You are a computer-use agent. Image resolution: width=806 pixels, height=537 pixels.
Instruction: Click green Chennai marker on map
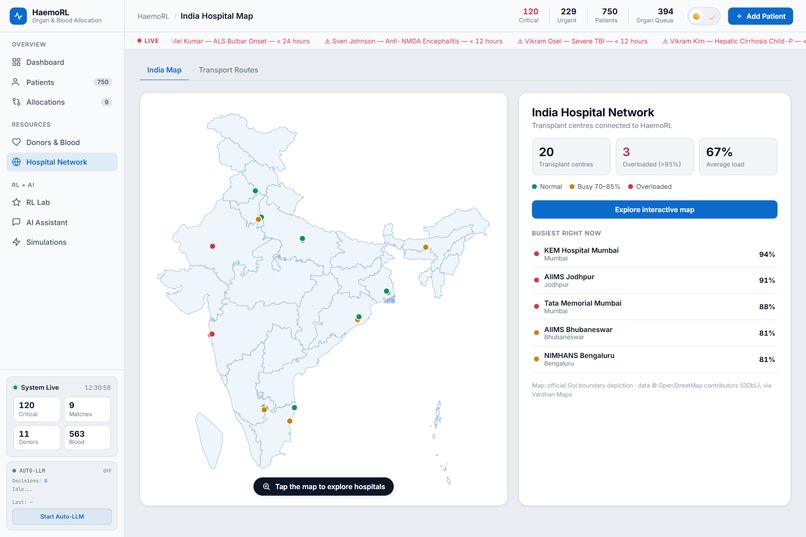[x=294, y=408]
